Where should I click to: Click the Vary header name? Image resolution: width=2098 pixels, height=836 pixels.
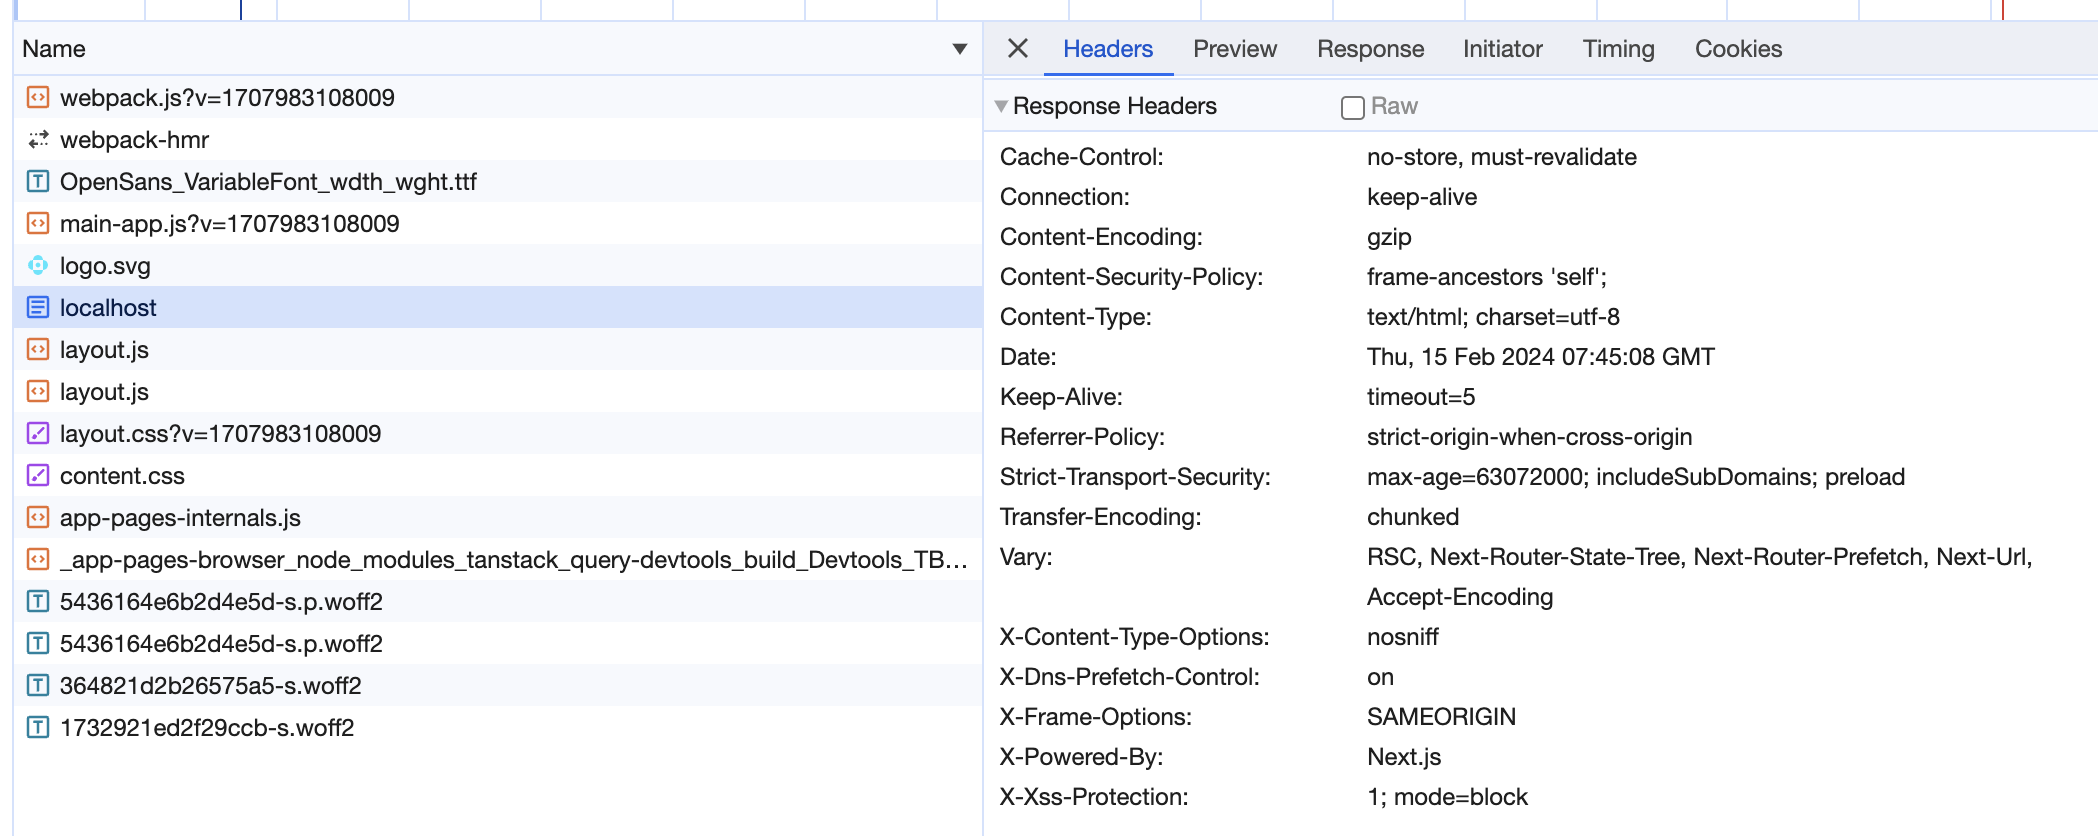point(1026,557)
